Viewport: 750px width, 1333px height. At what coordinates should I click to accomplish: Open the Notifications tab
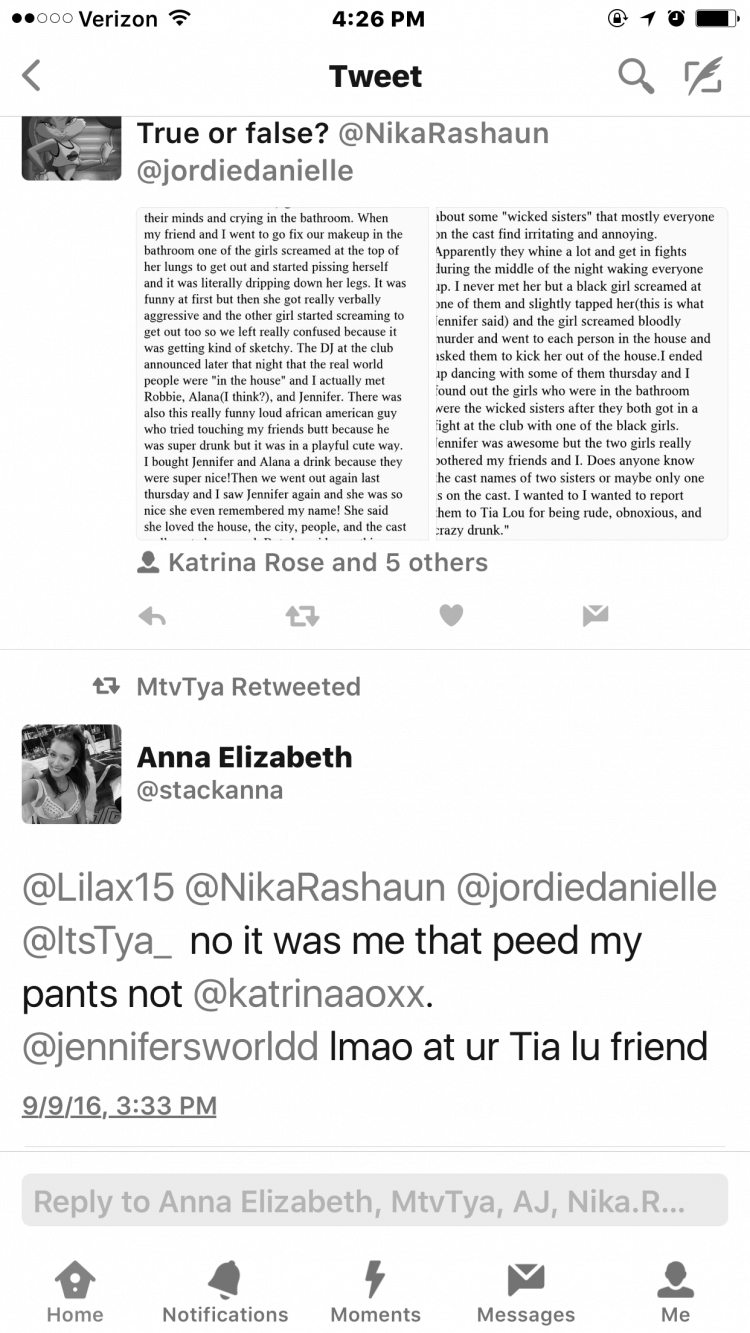coord(225,1291)
